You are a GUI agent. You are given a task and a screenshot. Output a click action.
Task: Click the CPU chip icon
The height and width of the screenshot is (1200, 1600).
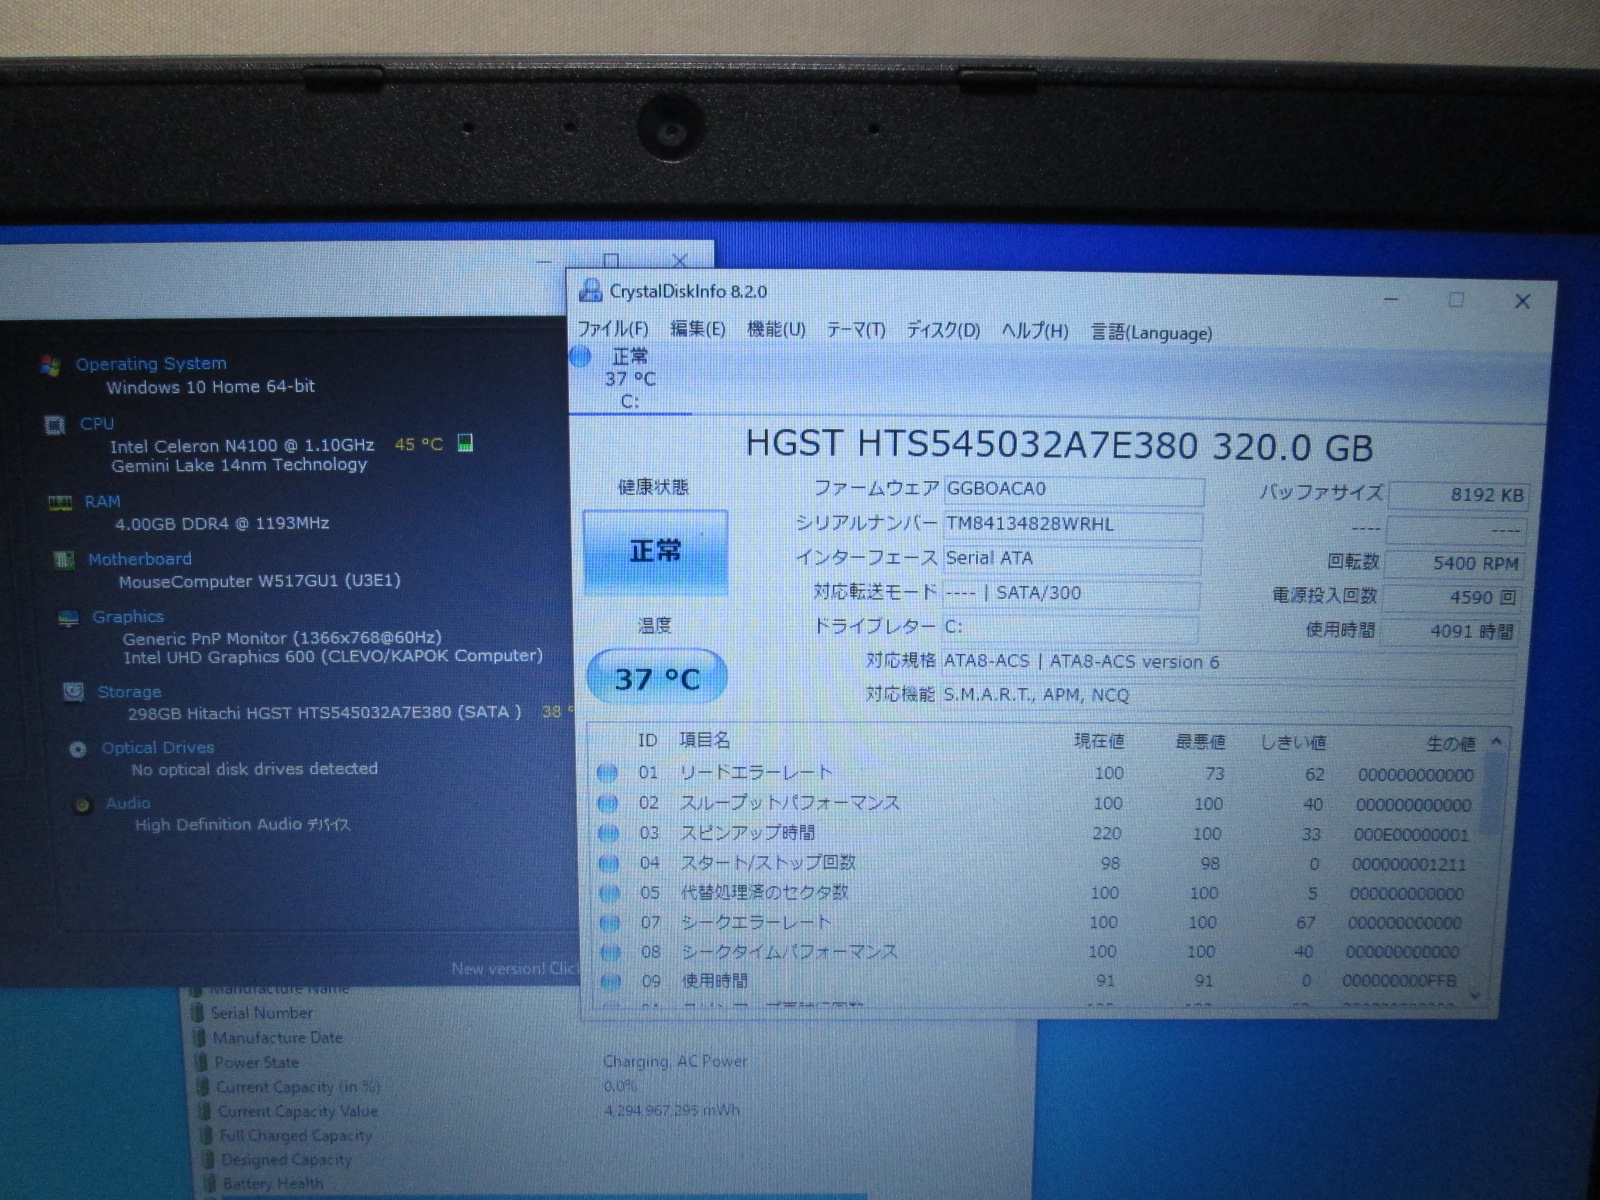tap(55, 425)
